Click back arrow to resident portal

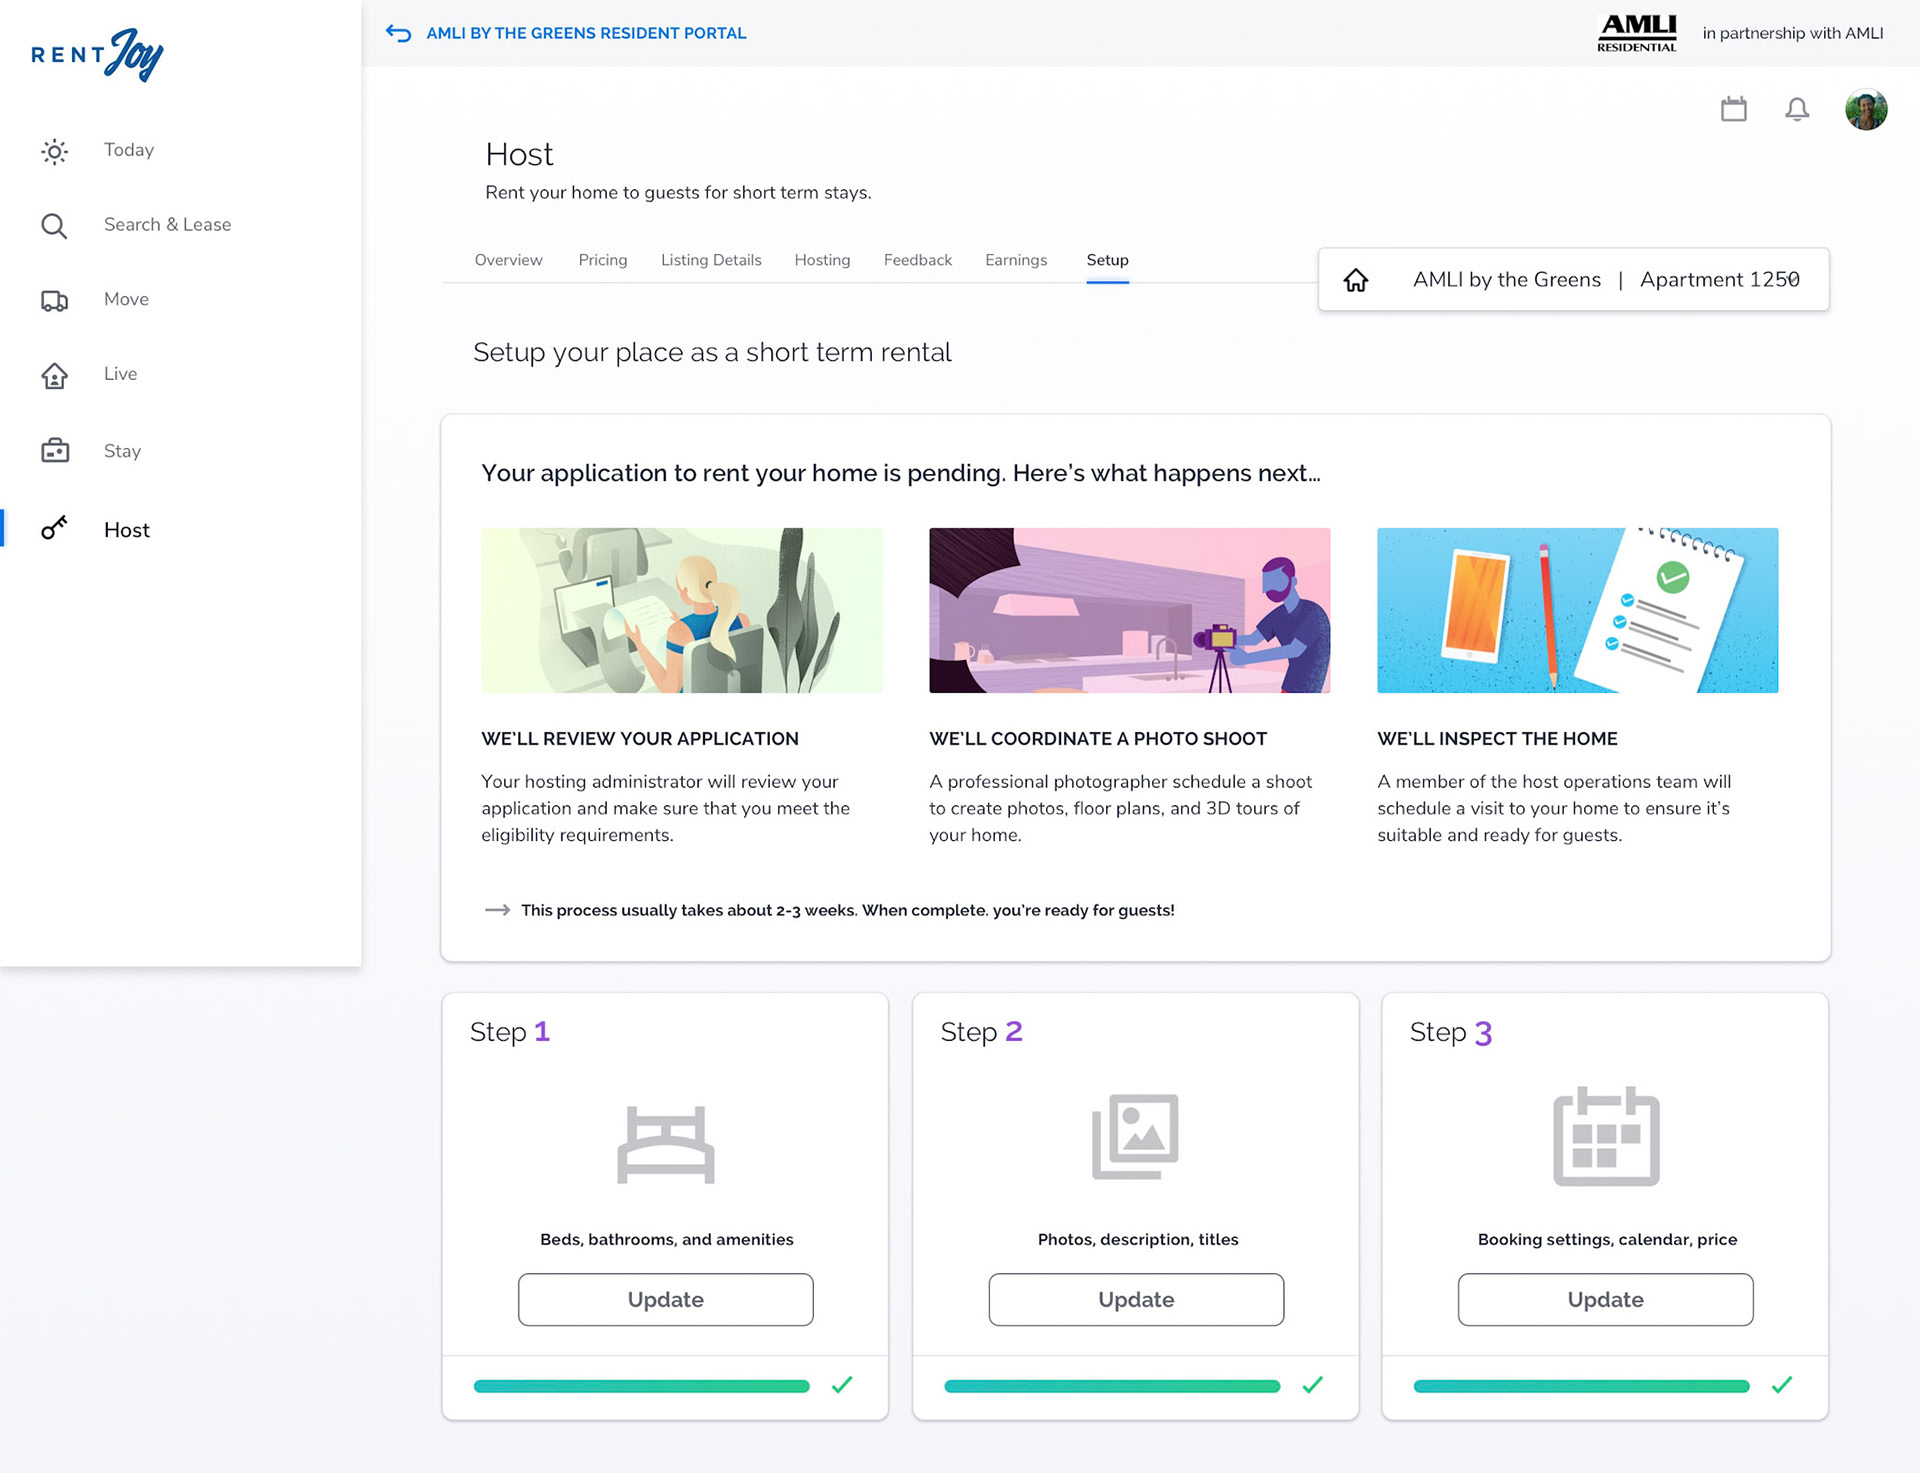(398, 33)
